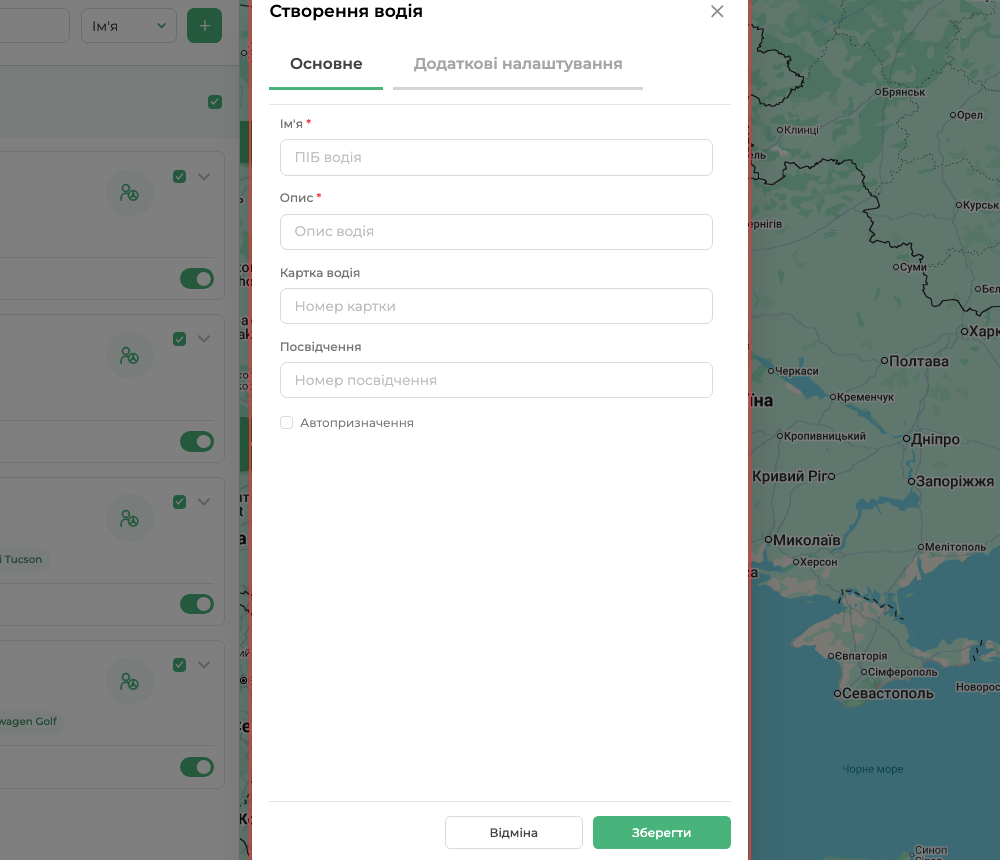Focus the Опис водія description field

tap(496, 232)
